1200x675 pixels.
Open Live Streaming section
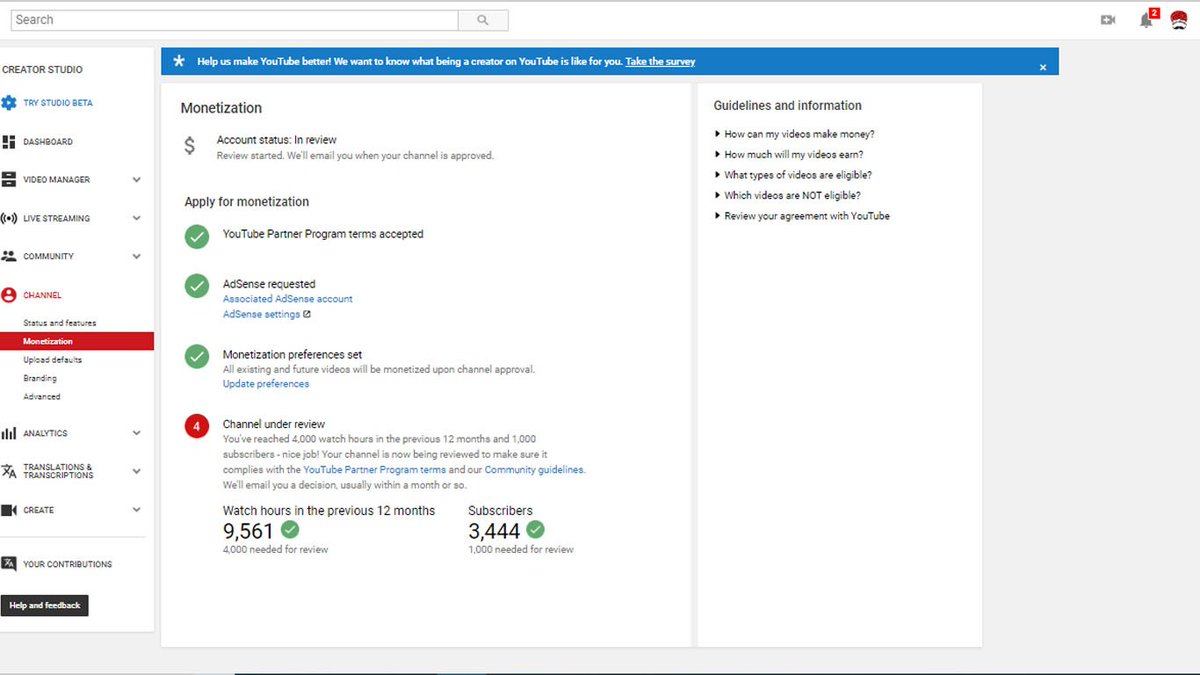(x=56, y=218)
